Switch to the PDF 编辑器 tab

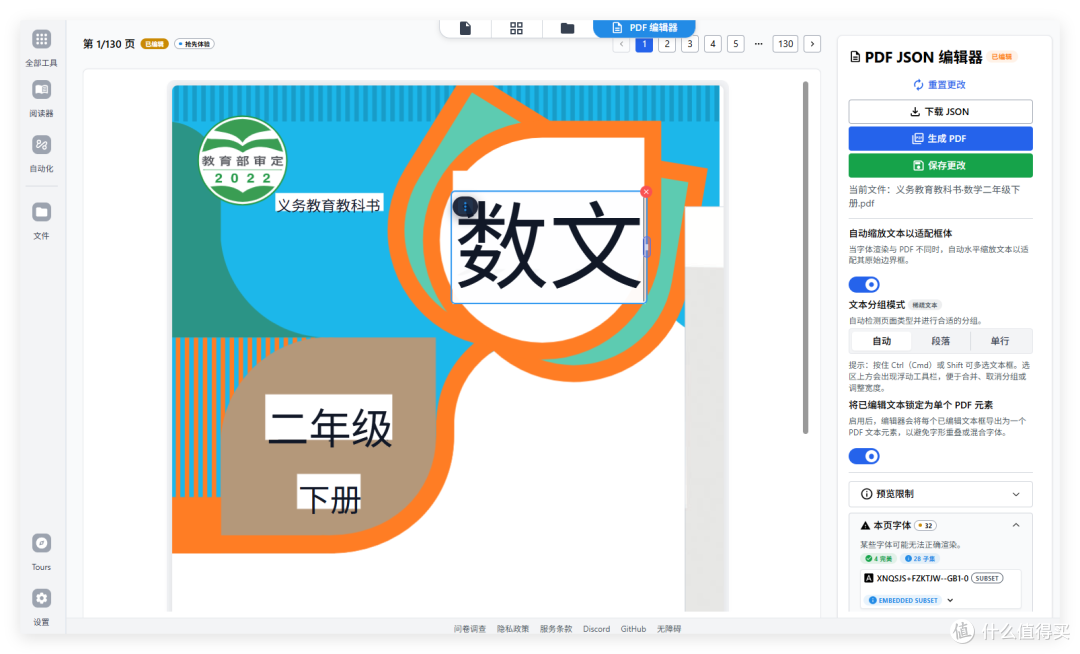645,28
